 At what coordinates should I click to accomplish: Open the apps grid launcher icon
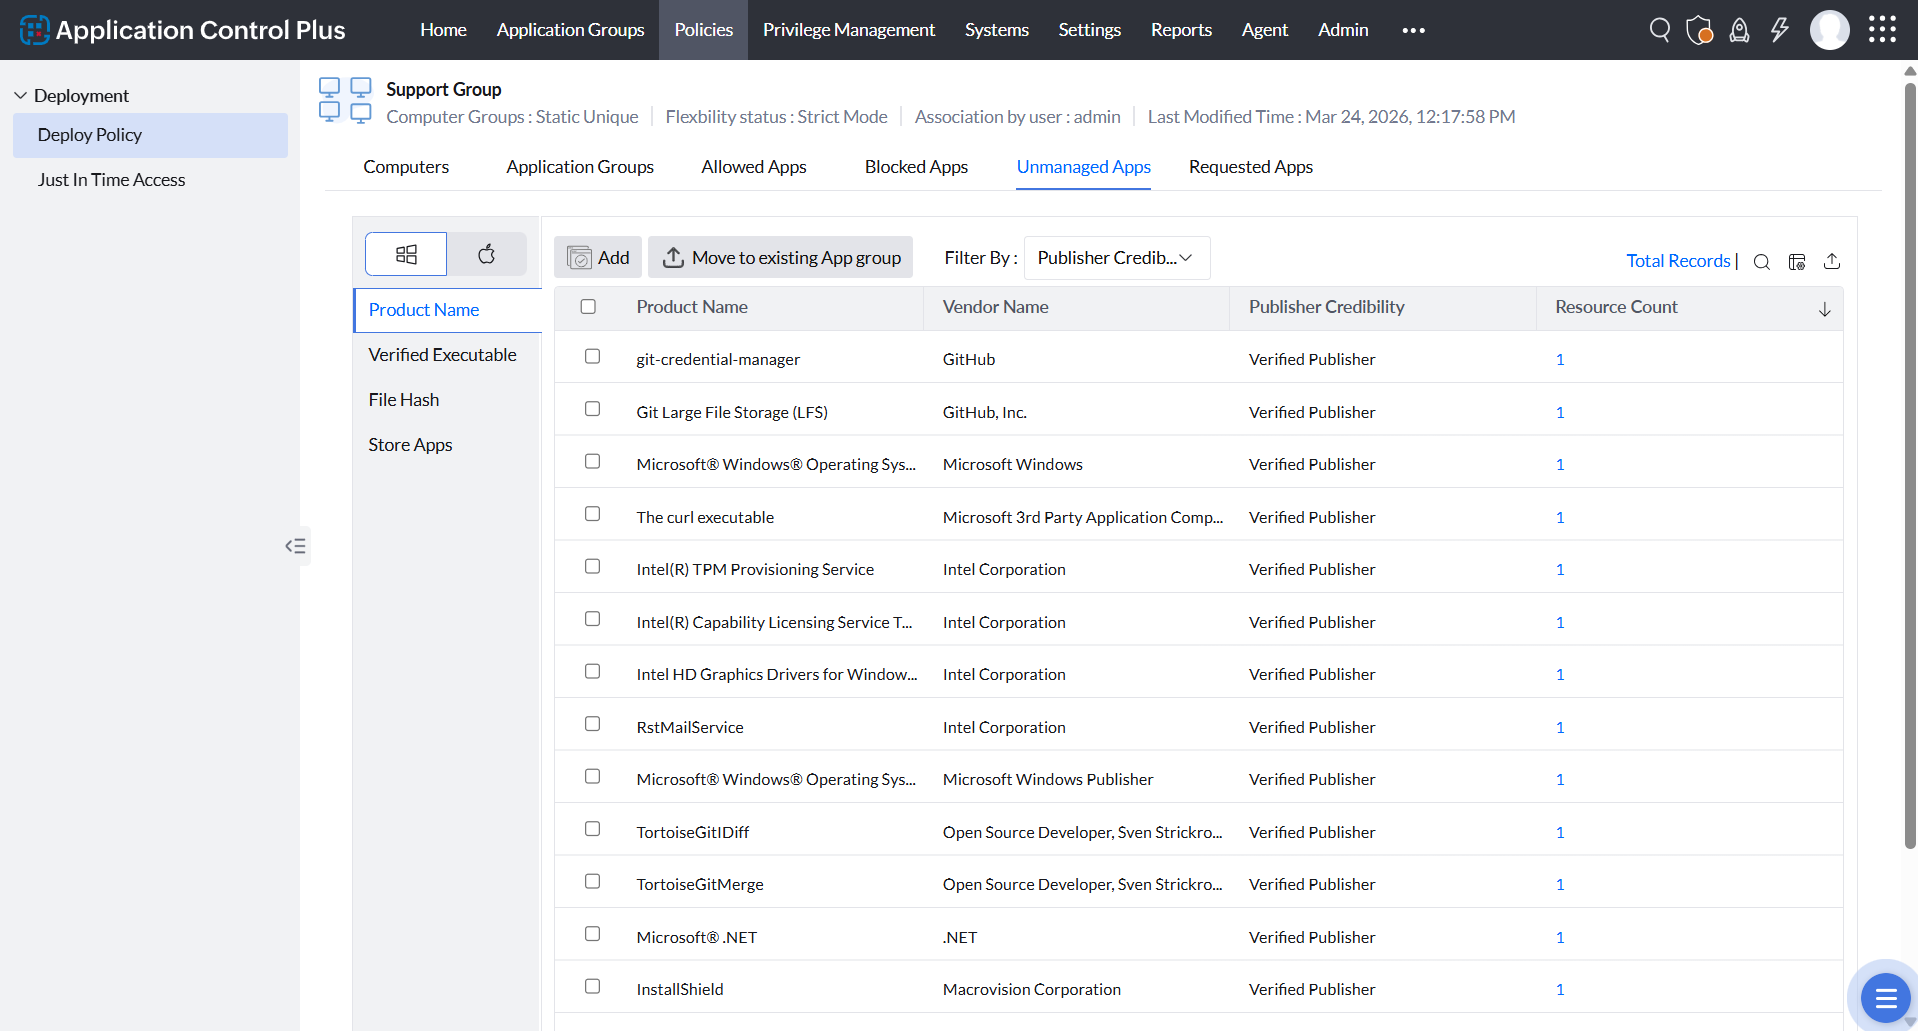tap(1882, 30)
